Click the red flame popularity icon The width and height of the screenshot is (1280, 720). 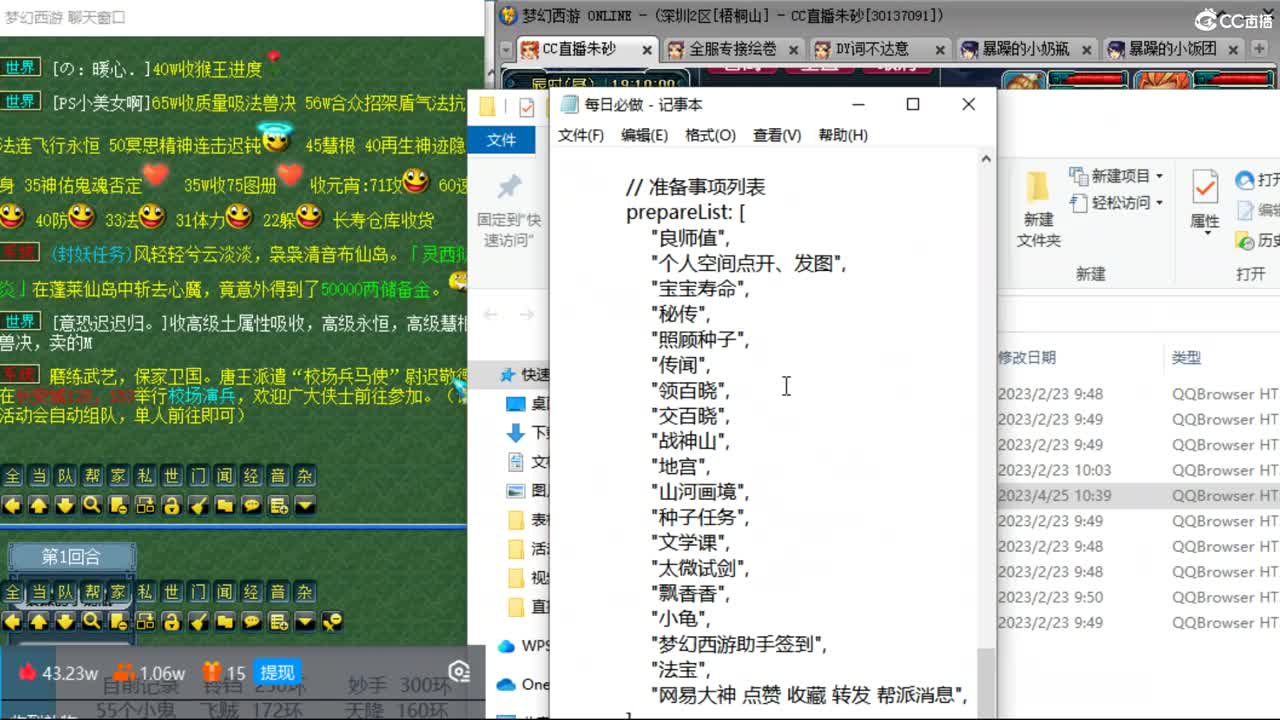(27, 672)
